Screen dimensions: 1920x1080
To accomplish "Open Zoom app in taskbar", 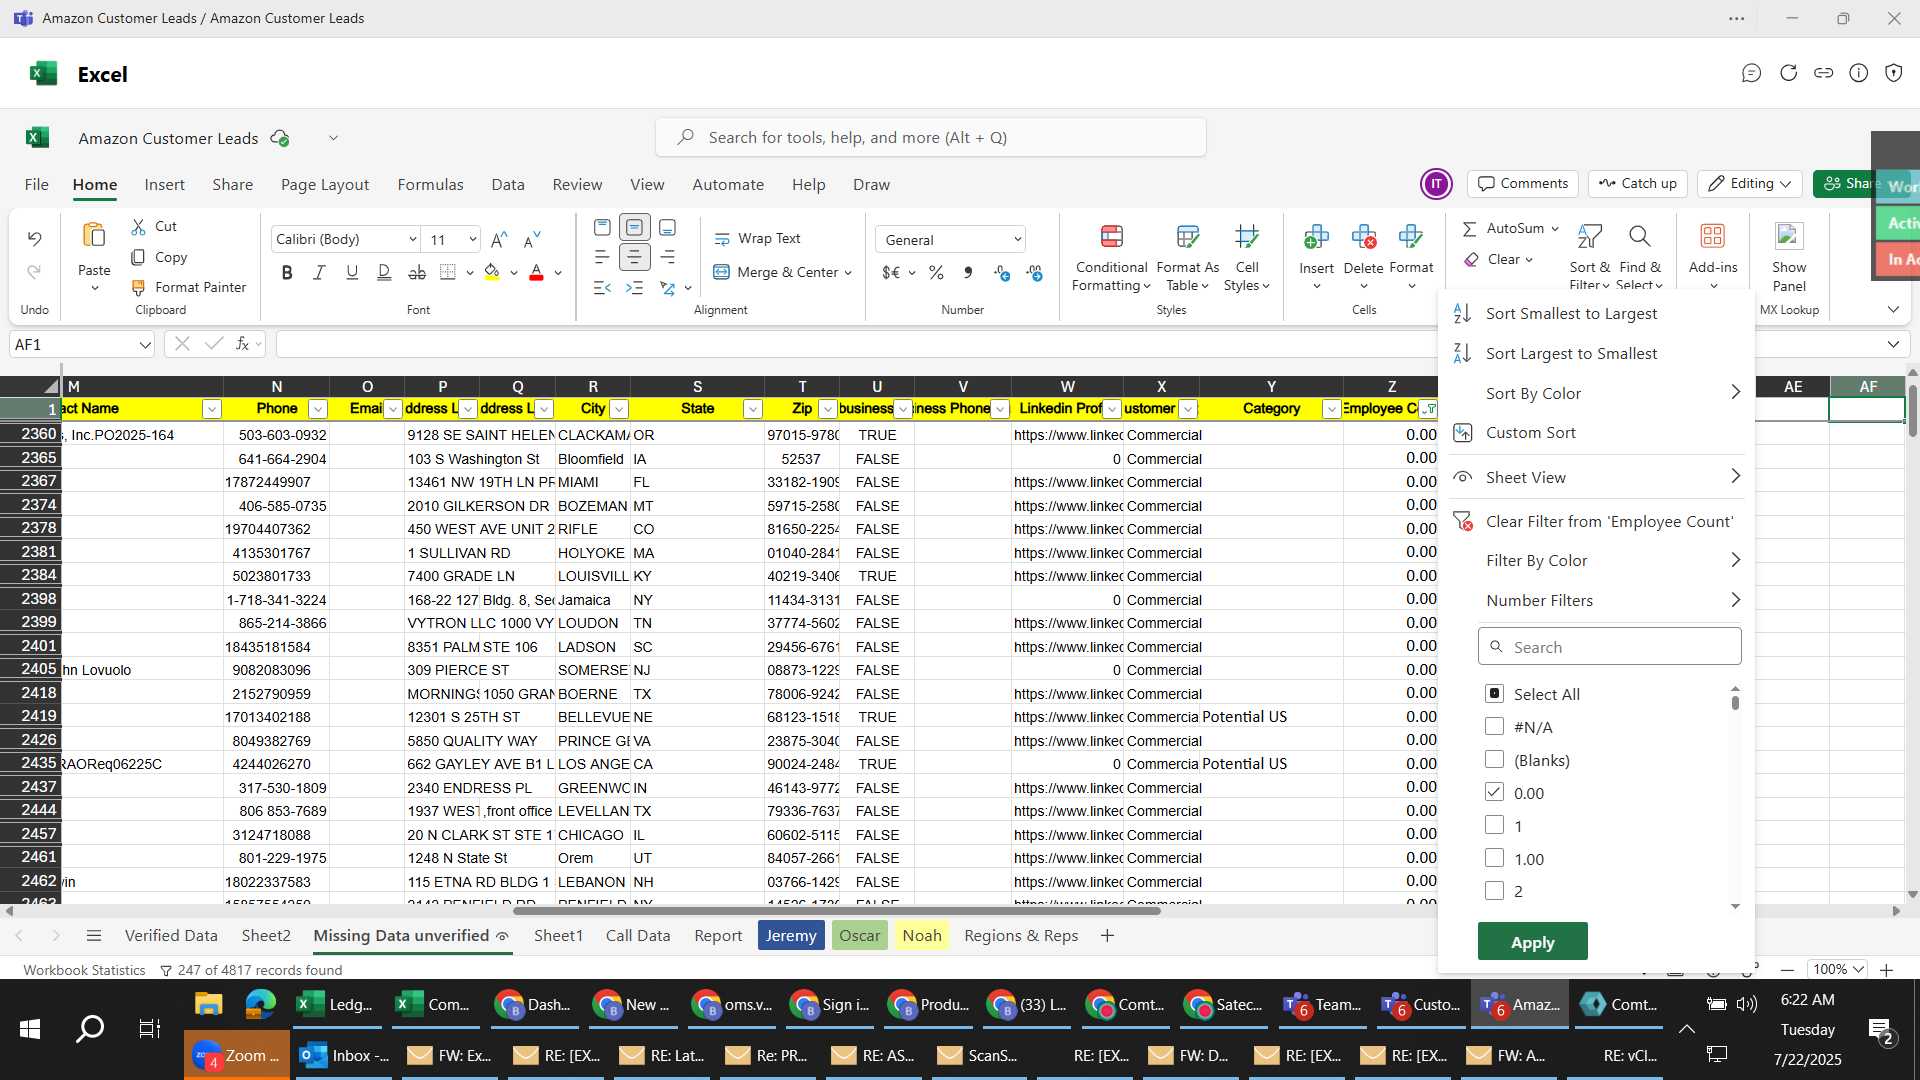I will (238, 1056).
